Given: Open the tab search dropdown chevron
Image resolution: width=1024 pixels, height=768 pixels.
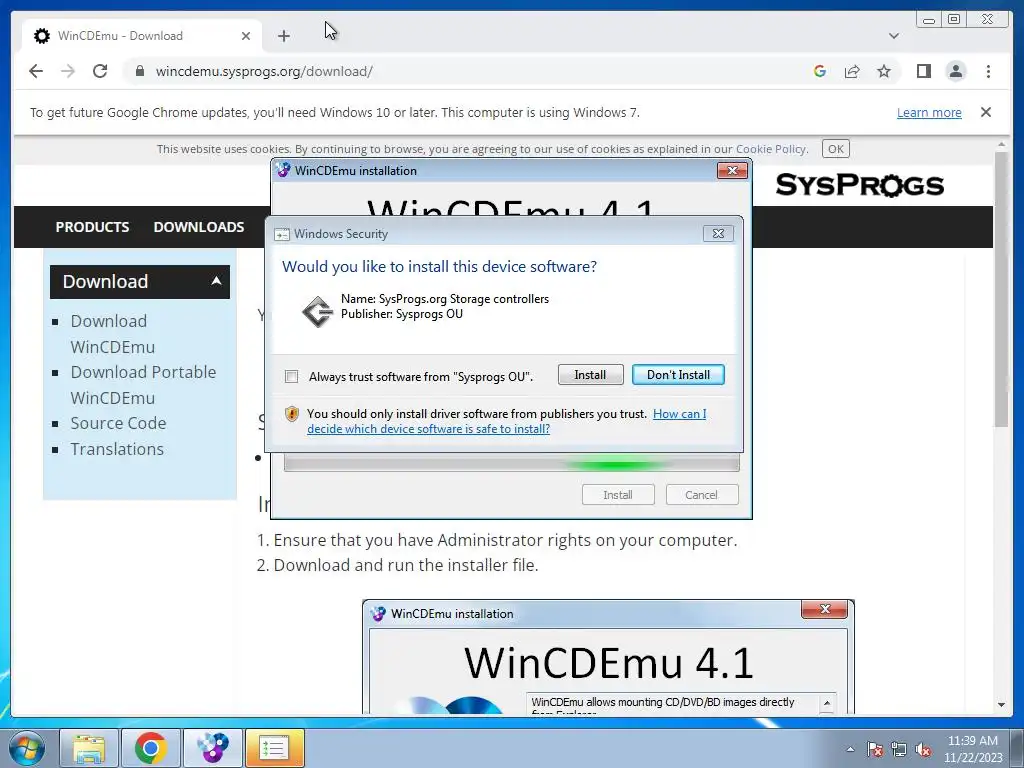Looking at the screenshot, I should pyautogui.click(x=893, y=36).
